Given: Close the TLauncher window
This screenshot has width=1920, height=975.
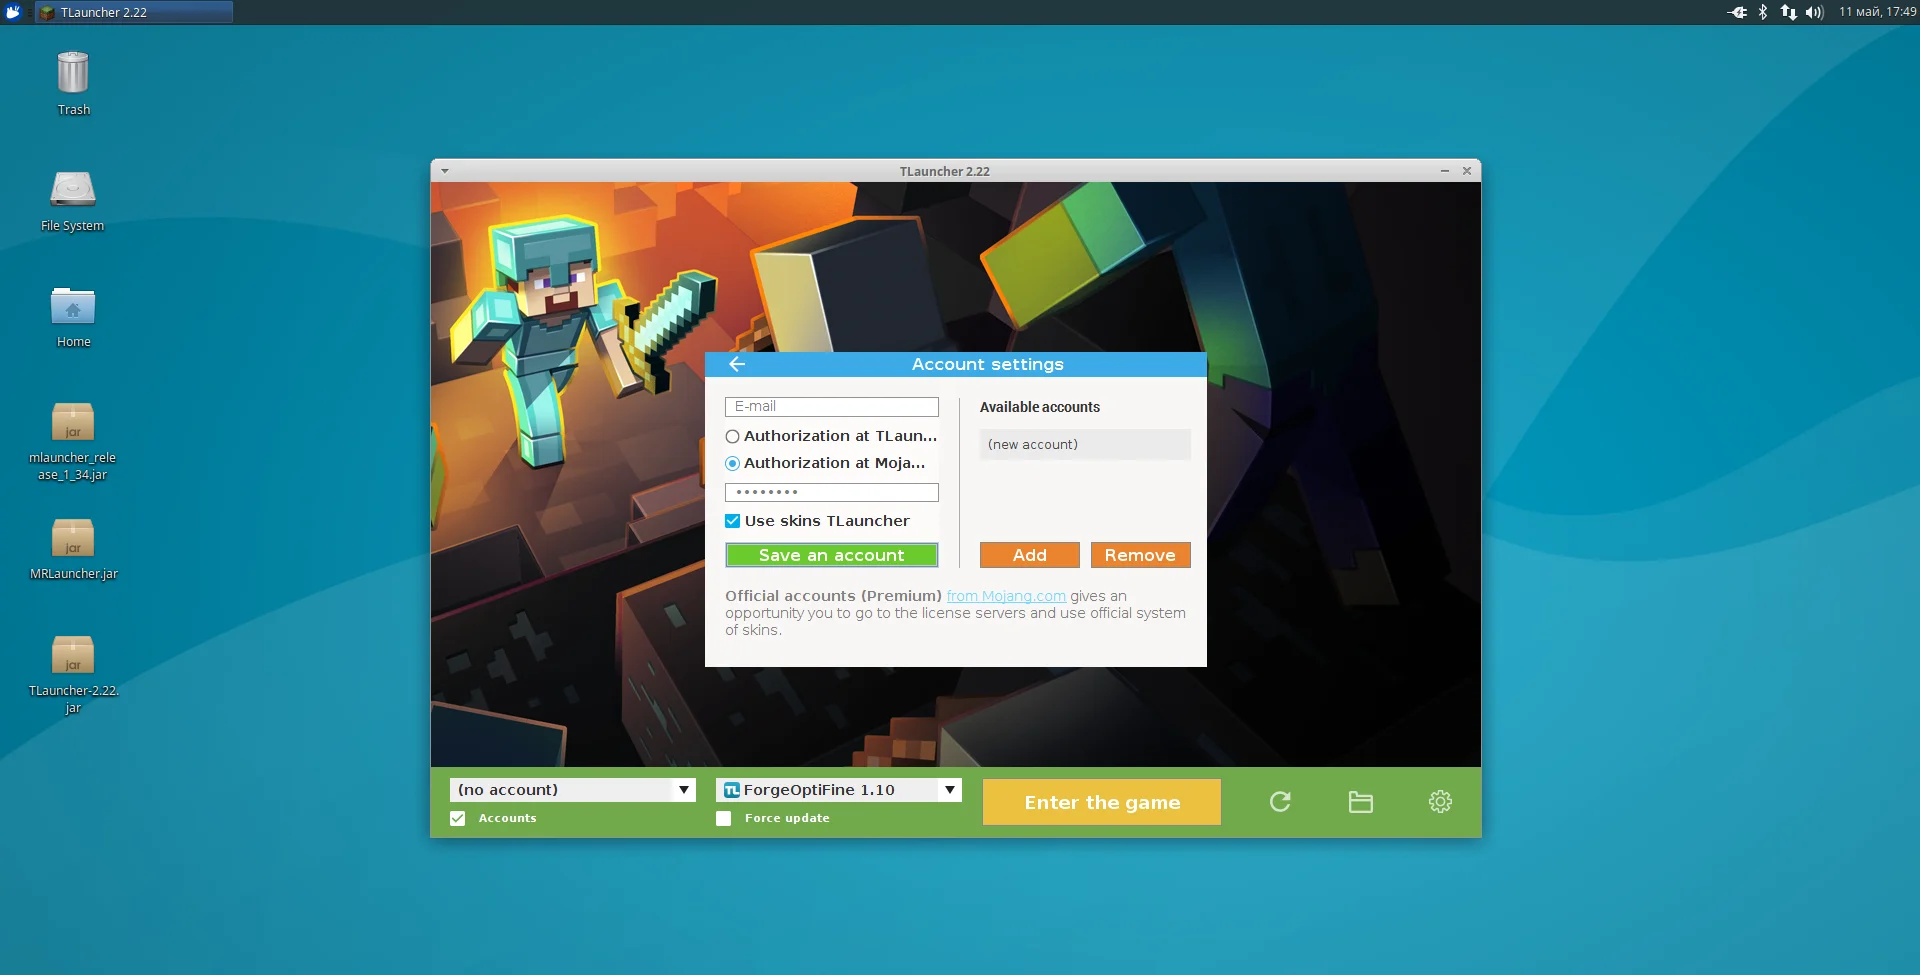Looking at the screenshot, I should 1467,171.
